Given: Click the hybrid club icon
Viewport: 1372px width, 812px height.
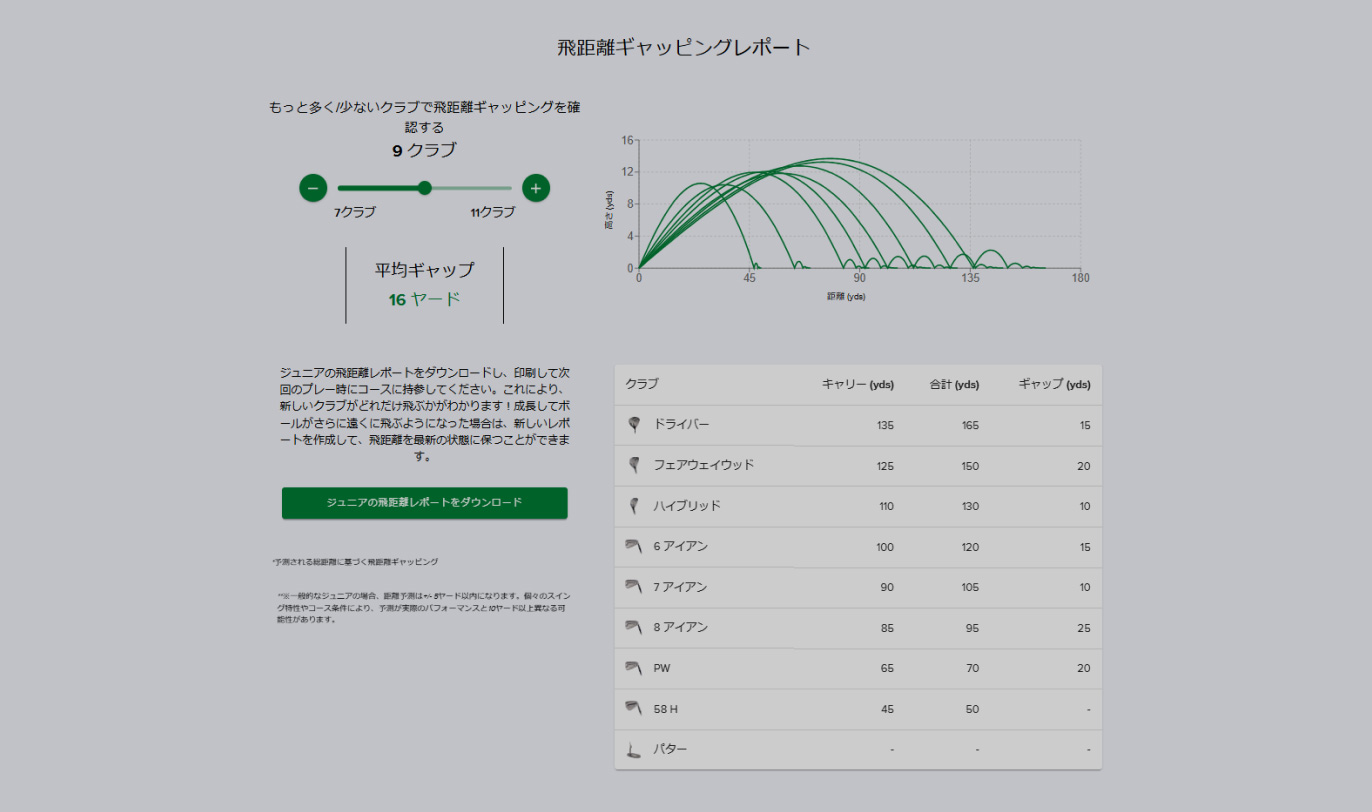Looking at the screenshot, I should (632, 506).
